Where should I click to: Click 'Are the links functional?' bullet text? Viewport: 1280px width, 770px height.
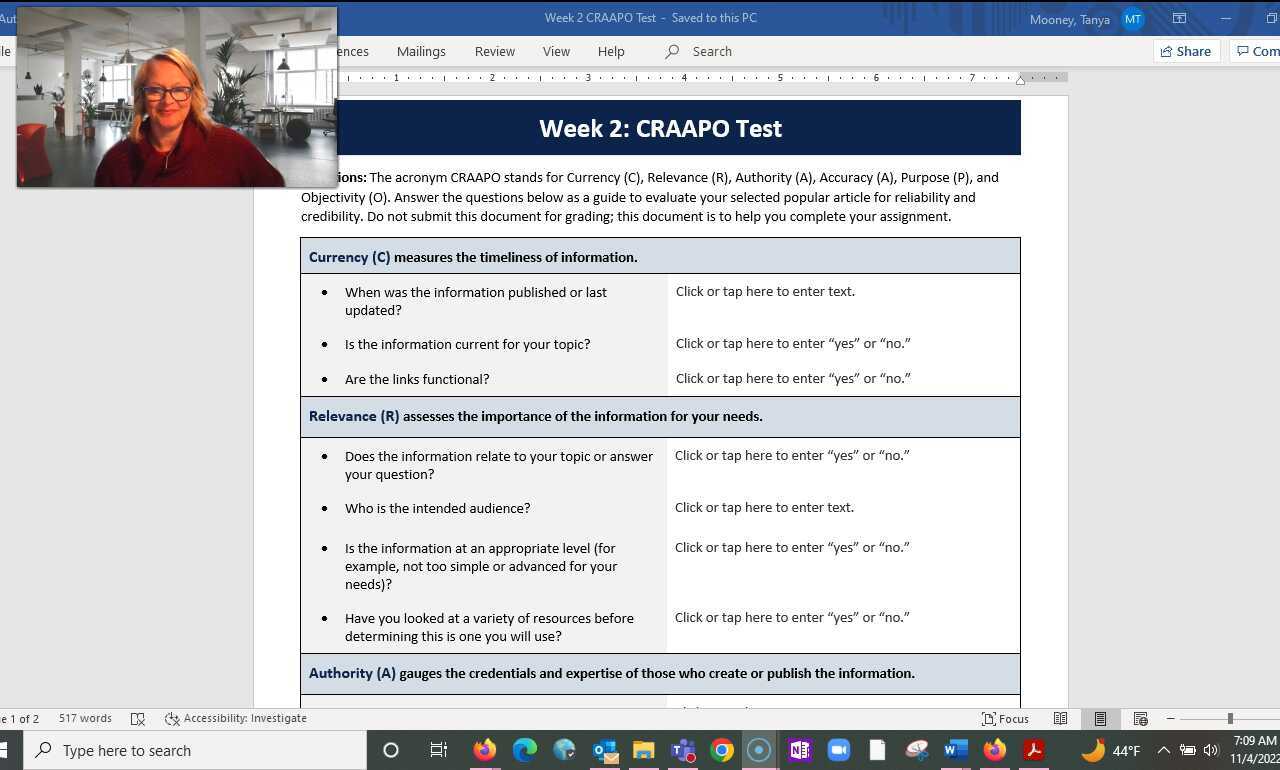pyautogui.click(x=417, y=379)
